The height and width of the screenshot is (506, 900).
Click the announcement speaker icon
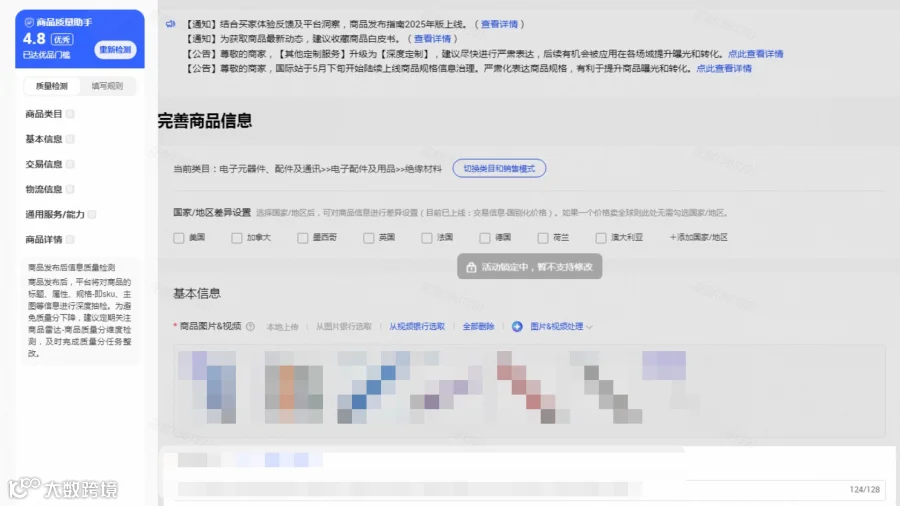point(170,24)
